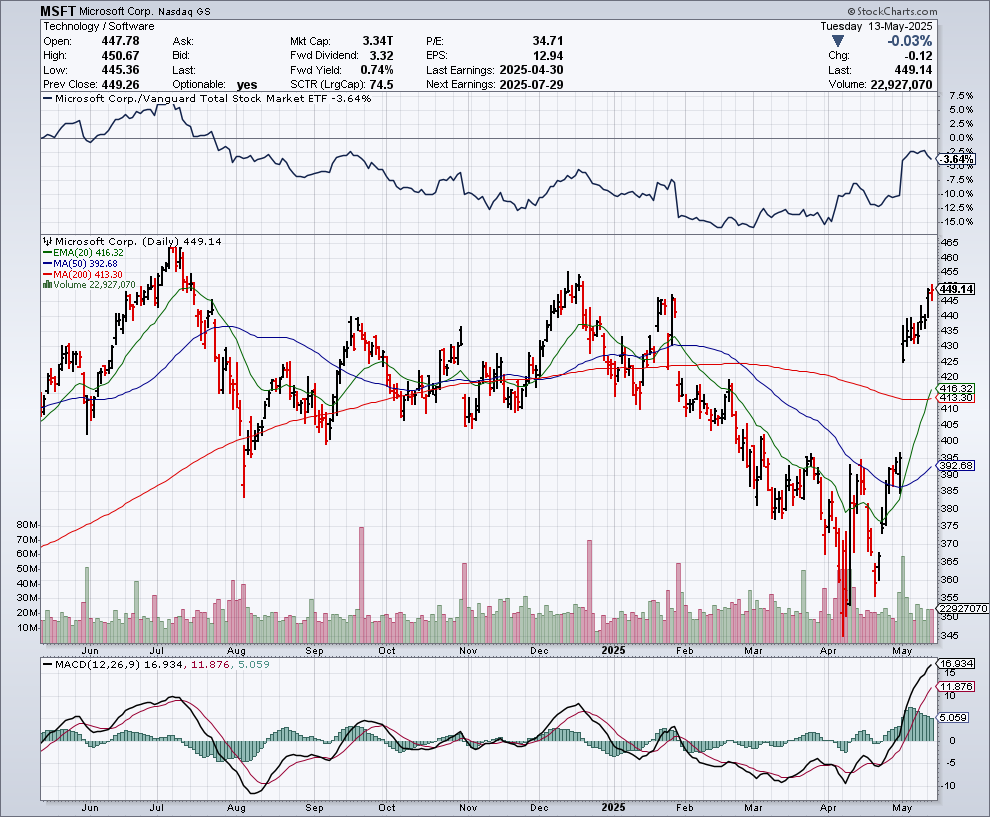The width and height of the screenshot is (990, 817).
Task: Click the 80M label on the volume axis
Action: [27, 525]
